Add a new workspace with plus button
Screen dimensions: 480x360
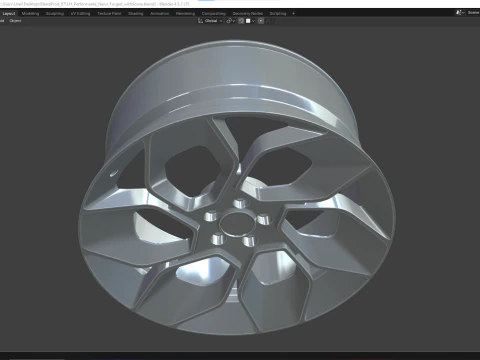pos(293,14)
